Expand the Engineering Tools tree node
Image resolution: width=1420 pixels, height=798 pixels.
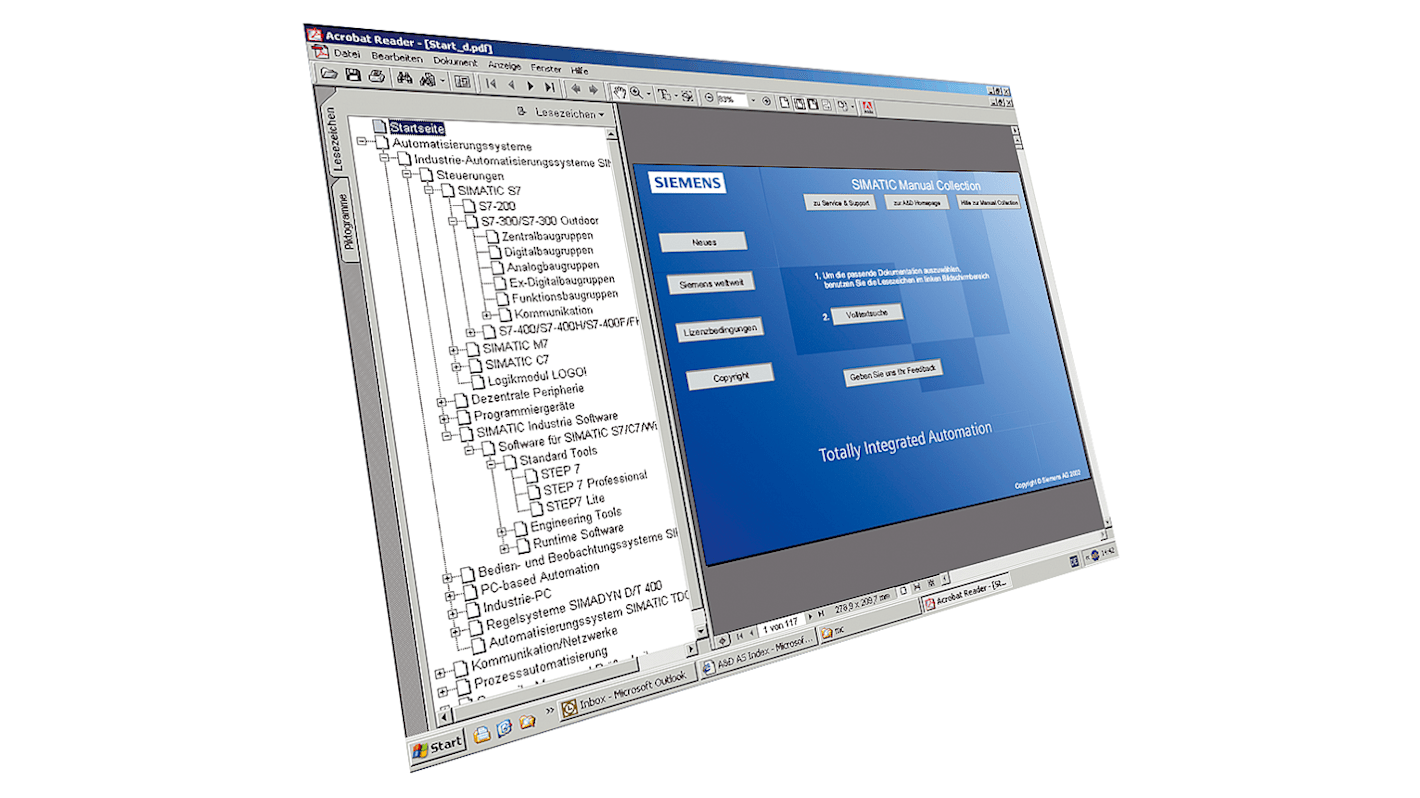(501, 531)
